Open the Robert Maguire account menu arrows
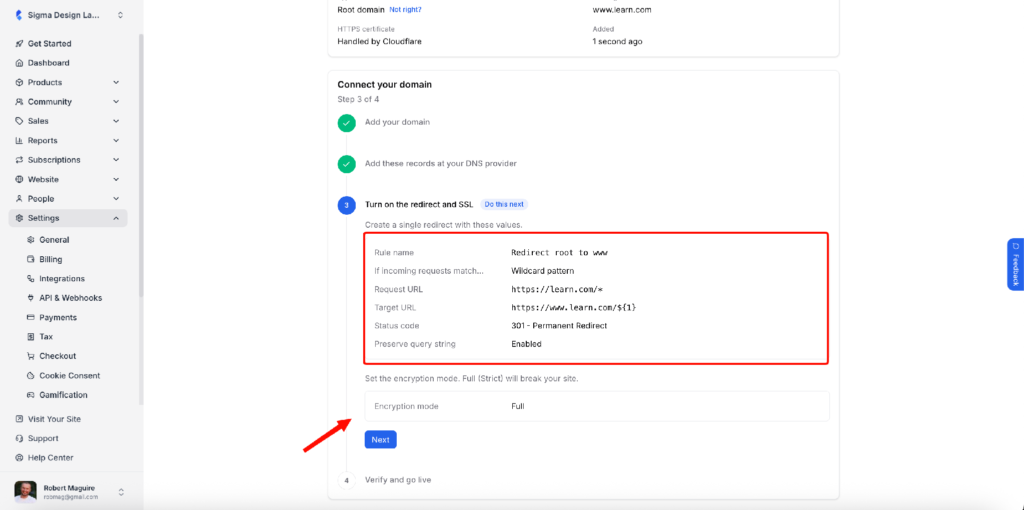 pos(121,492)
